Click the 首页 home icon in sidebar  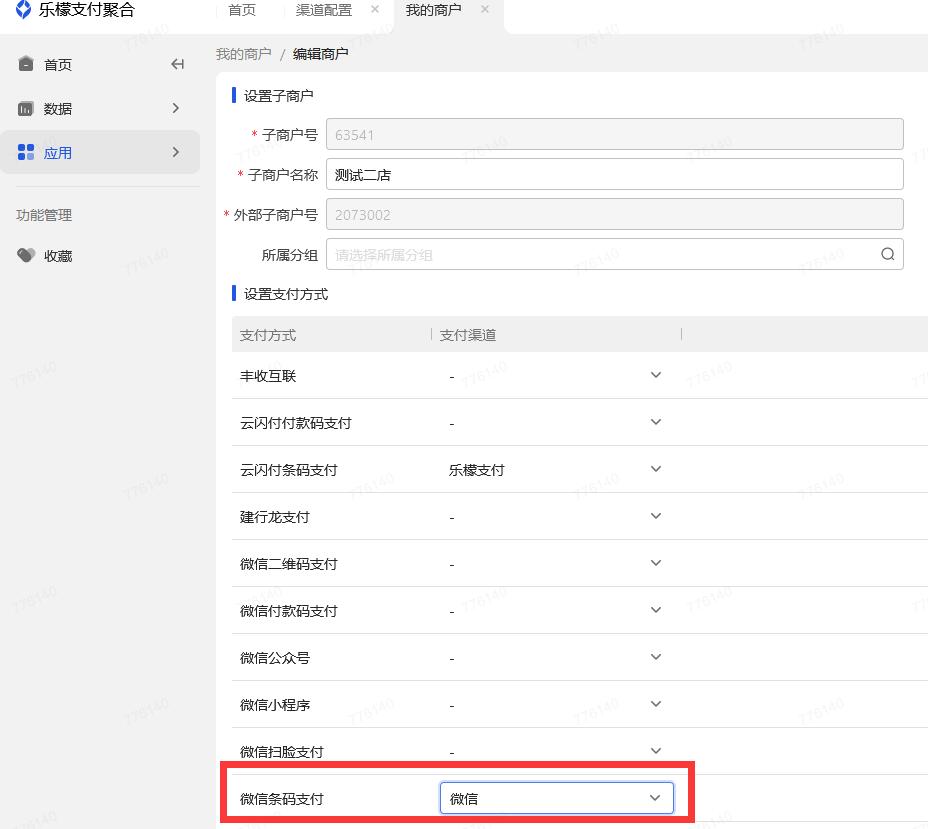(26, 63)
